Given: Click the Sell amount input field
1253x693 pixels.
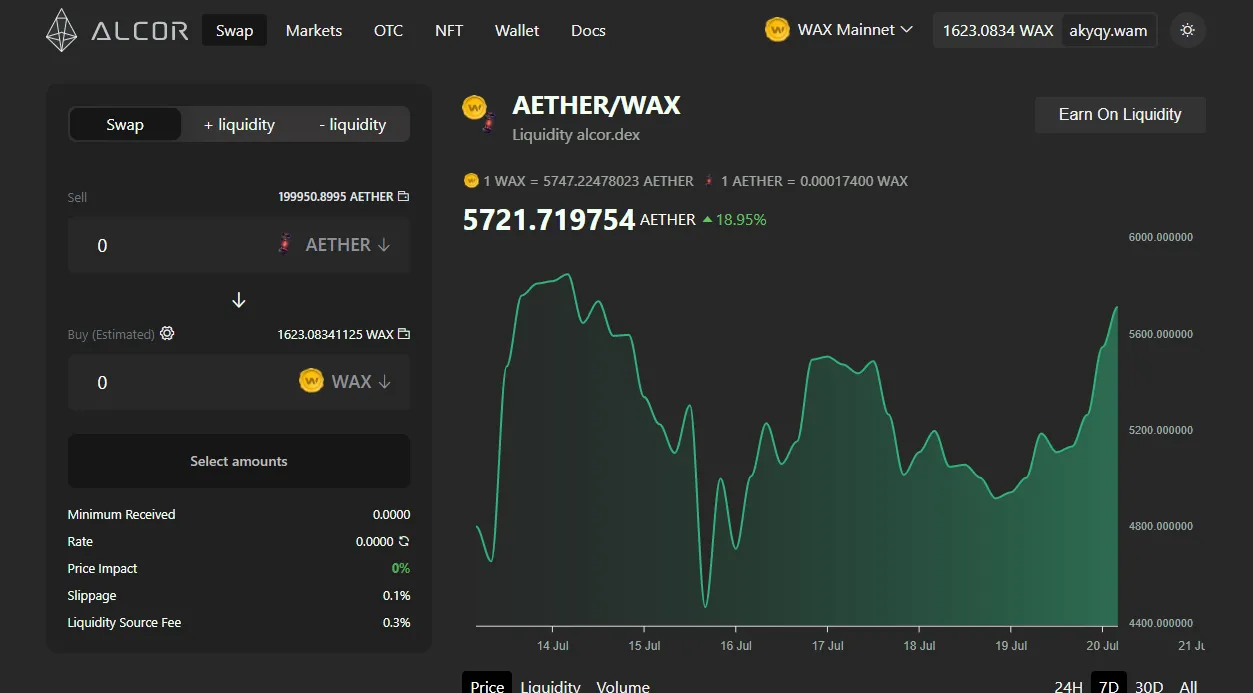Looking at the screenshot, I should (x=170, y=245).
